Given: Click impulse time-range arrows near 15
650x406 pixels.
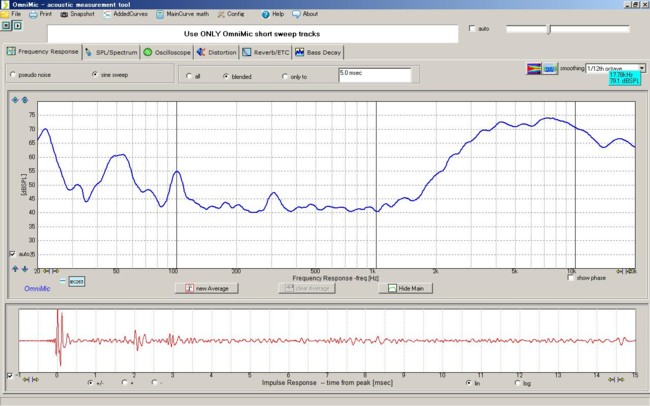Looking at the screenshot, I should tap(616, 379).
